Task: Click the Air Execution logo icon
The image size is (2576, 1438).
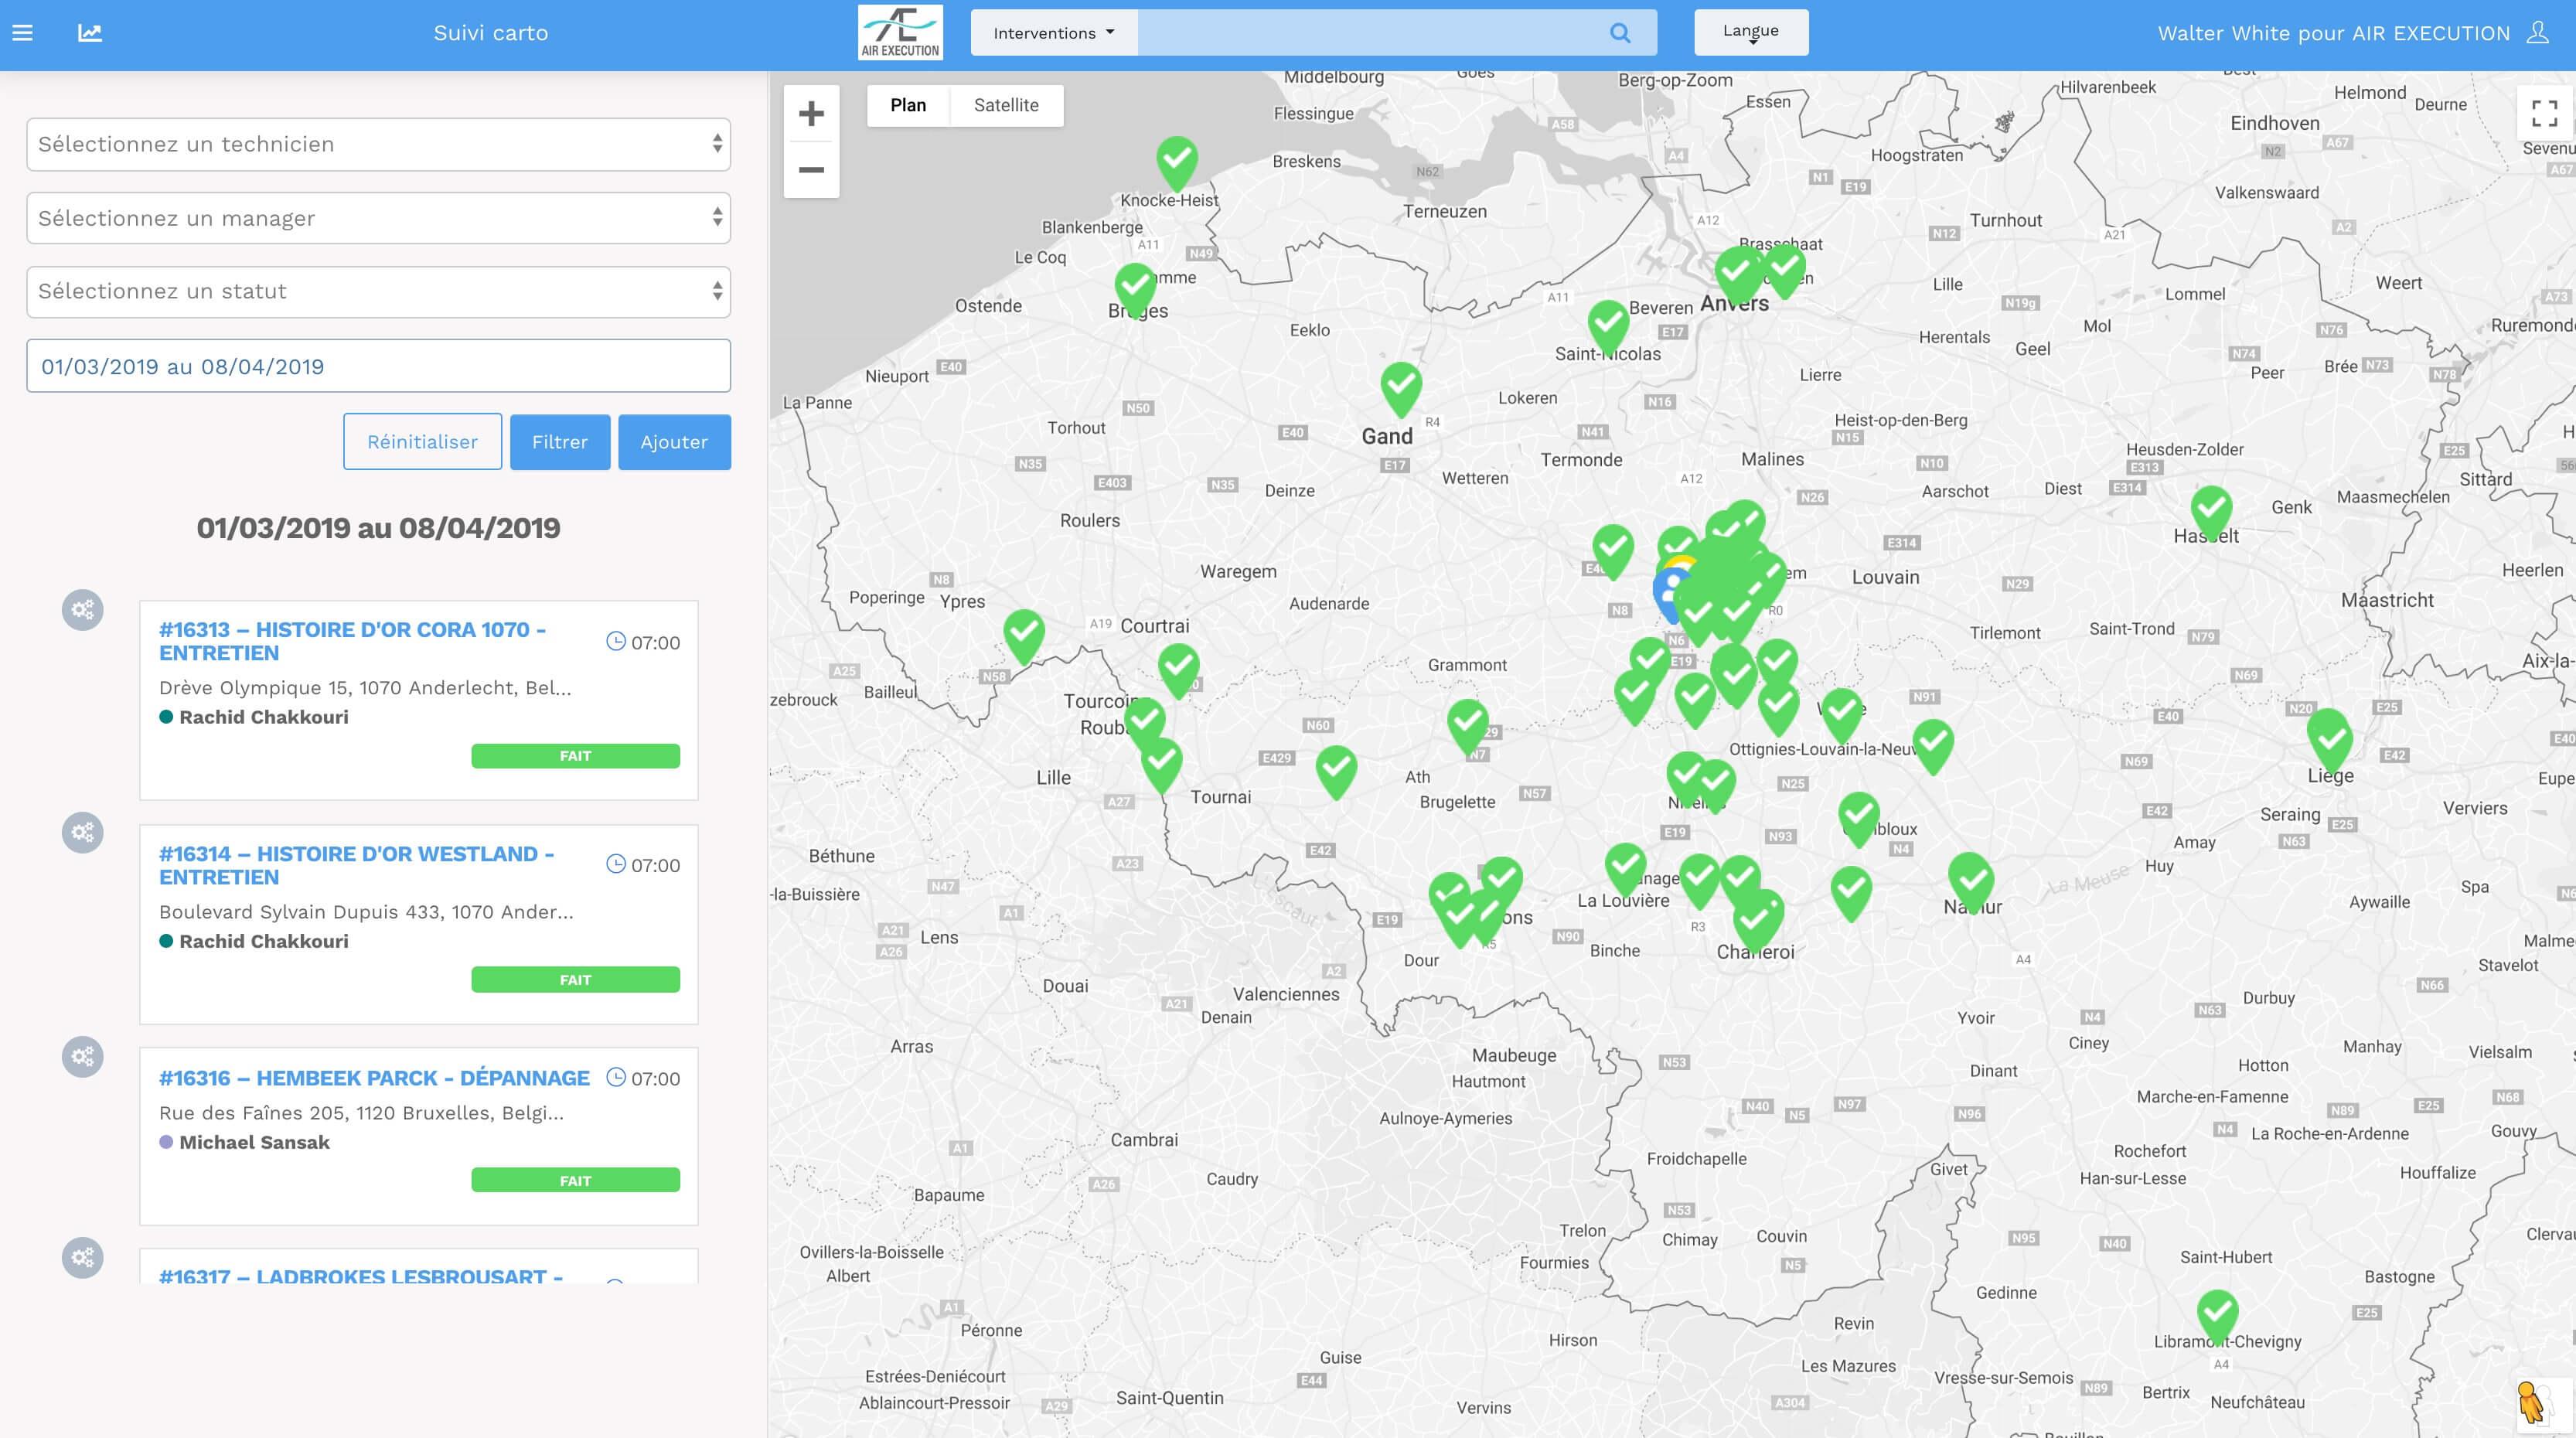Action: pyautogui.click(x=901, y=30)
